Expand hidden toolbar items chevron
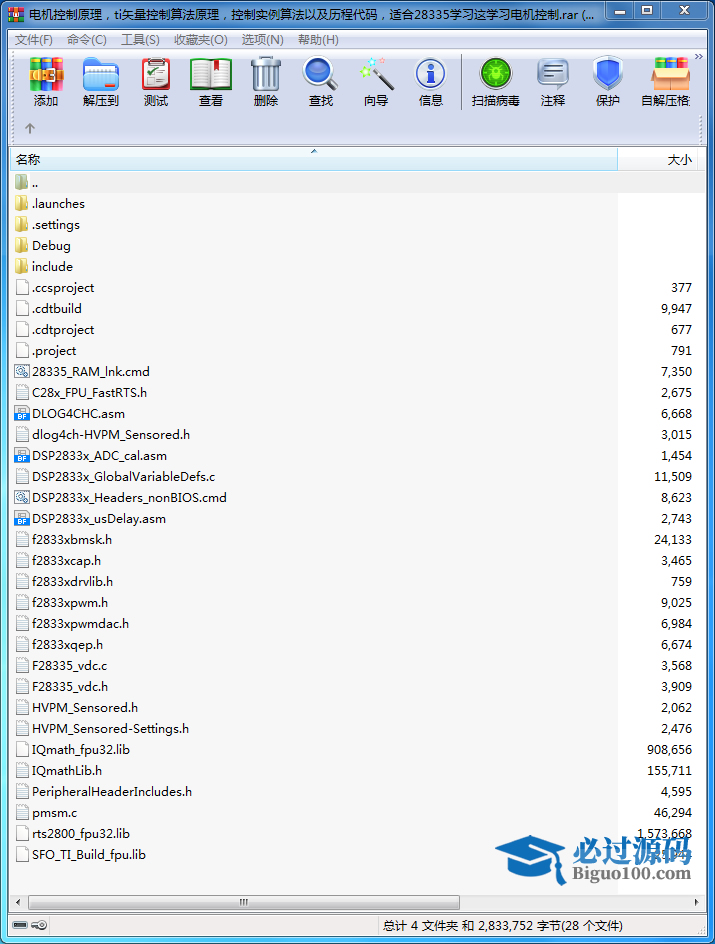Image resolution: width=715 pixels, height=944 pixels. (699, 57)
